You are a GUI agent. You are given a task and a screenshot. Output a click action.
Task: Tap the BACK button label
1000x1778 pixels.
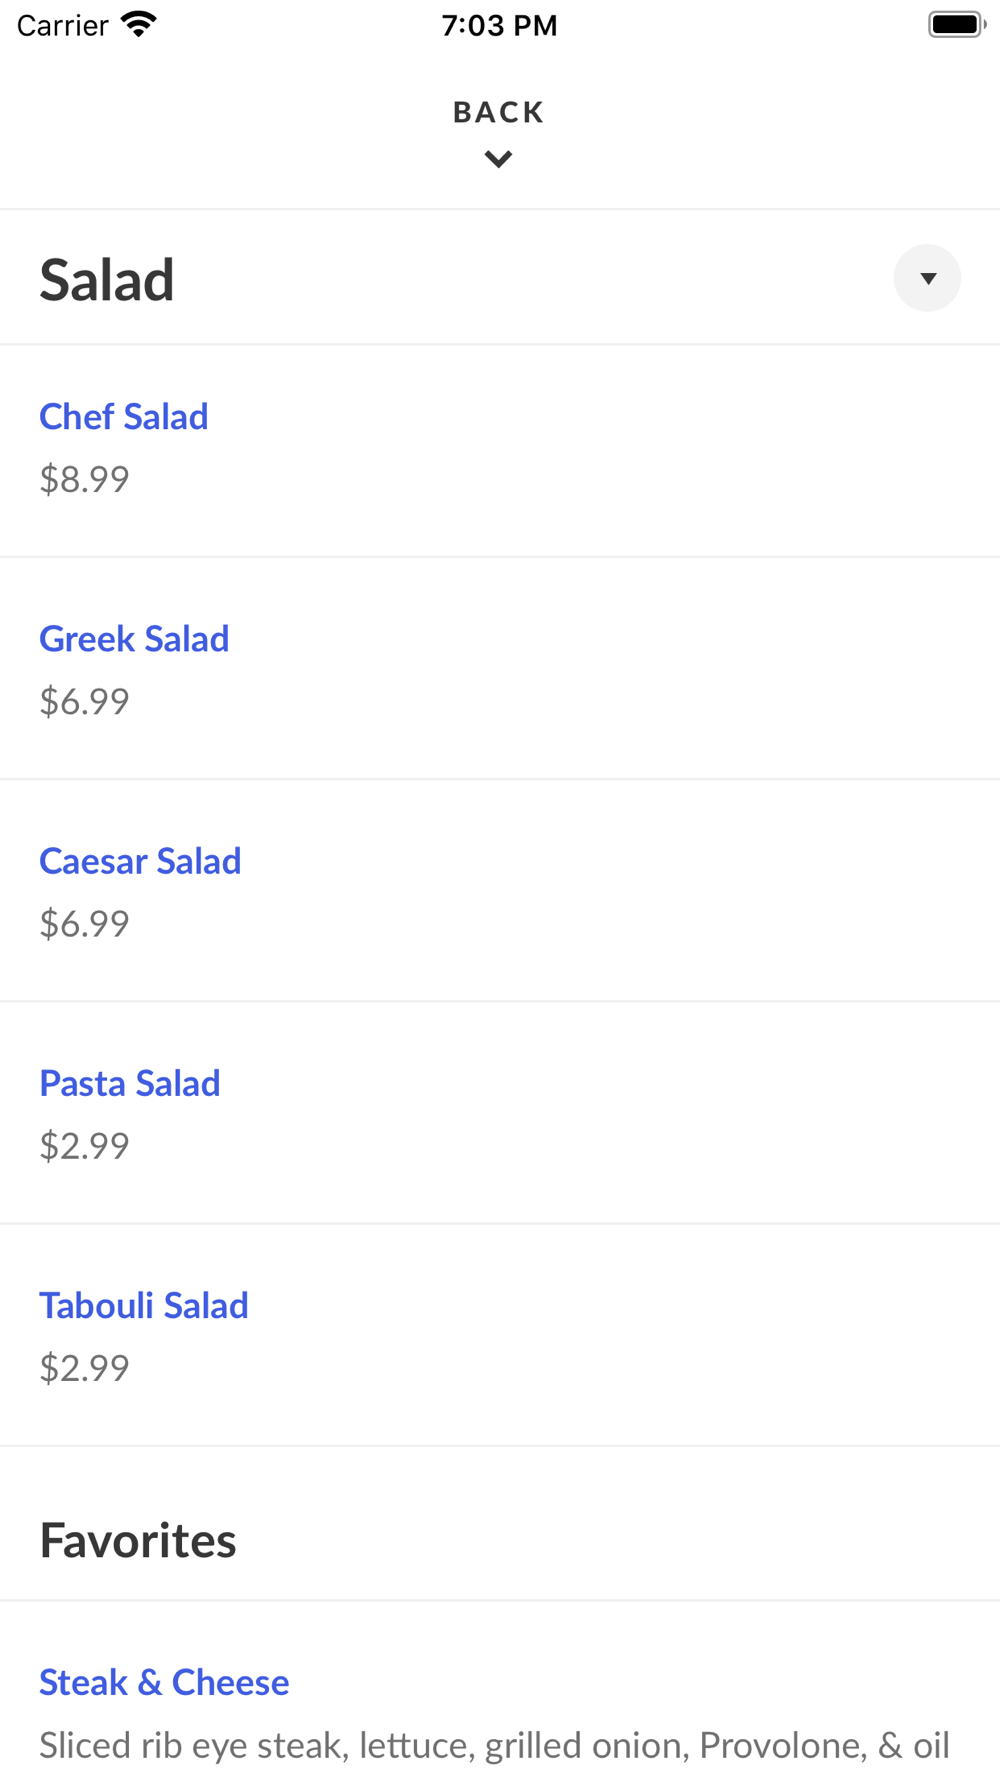[498, 112]
